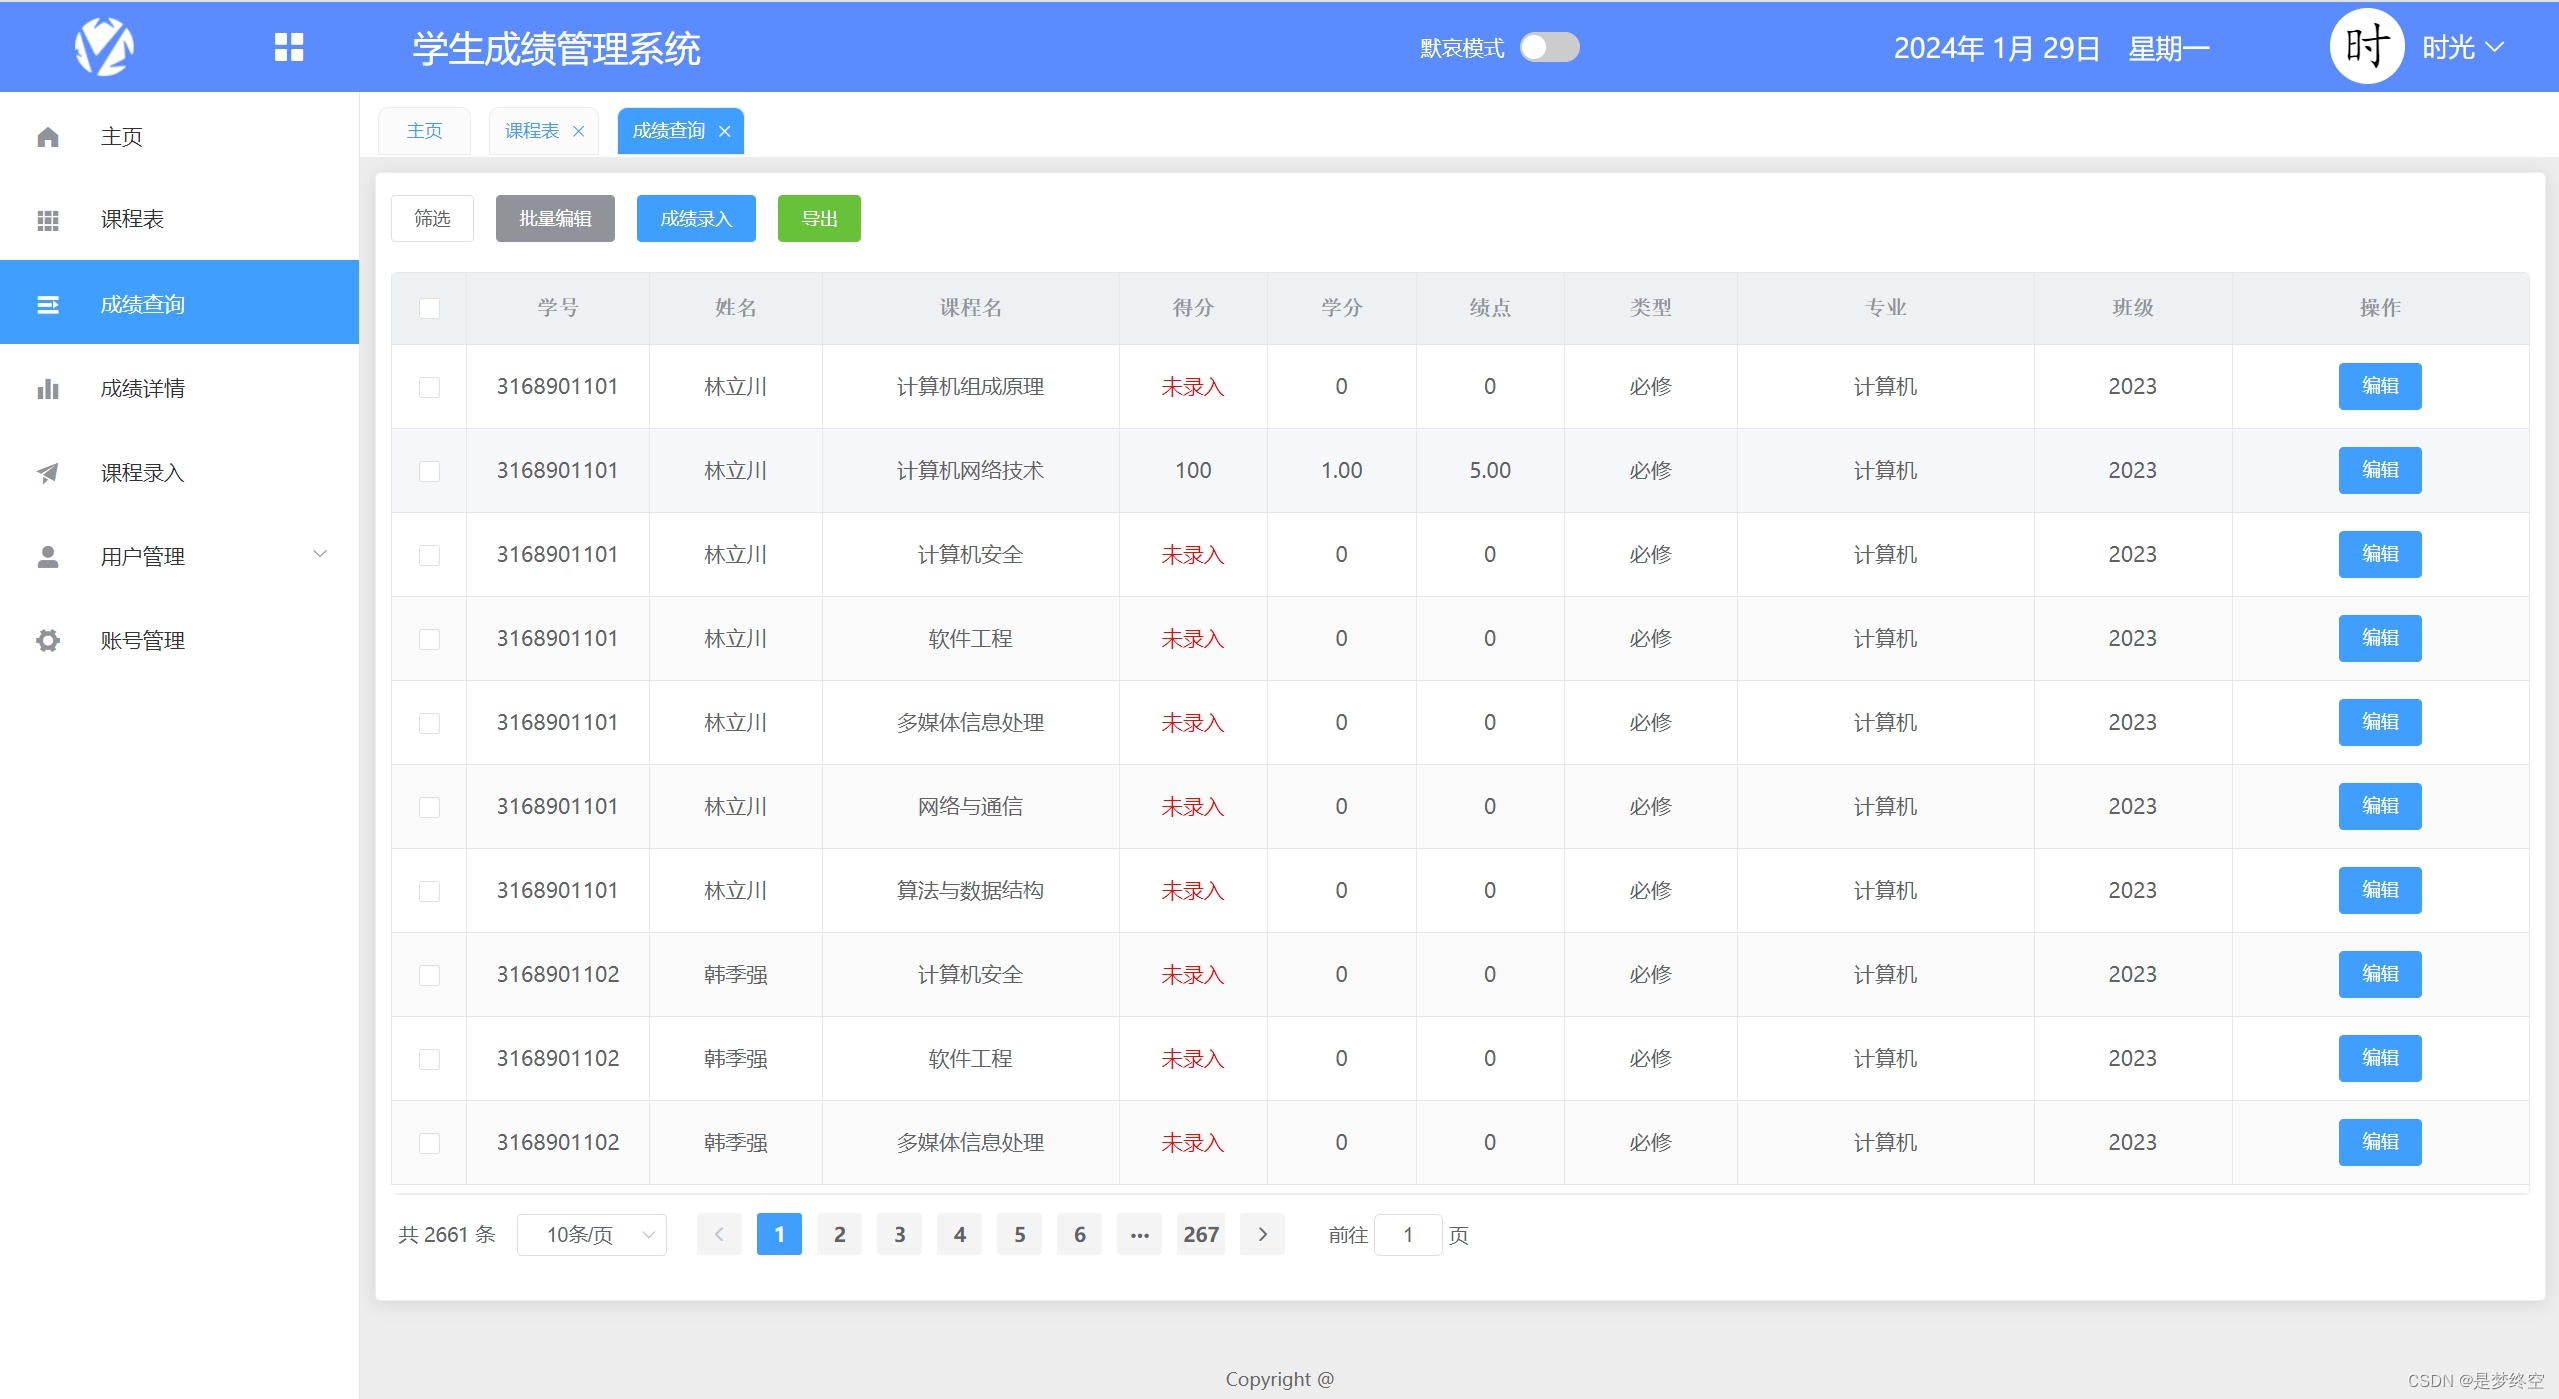
Task: Click the table grid icon beside 课程表
Action: click(48, 220)
